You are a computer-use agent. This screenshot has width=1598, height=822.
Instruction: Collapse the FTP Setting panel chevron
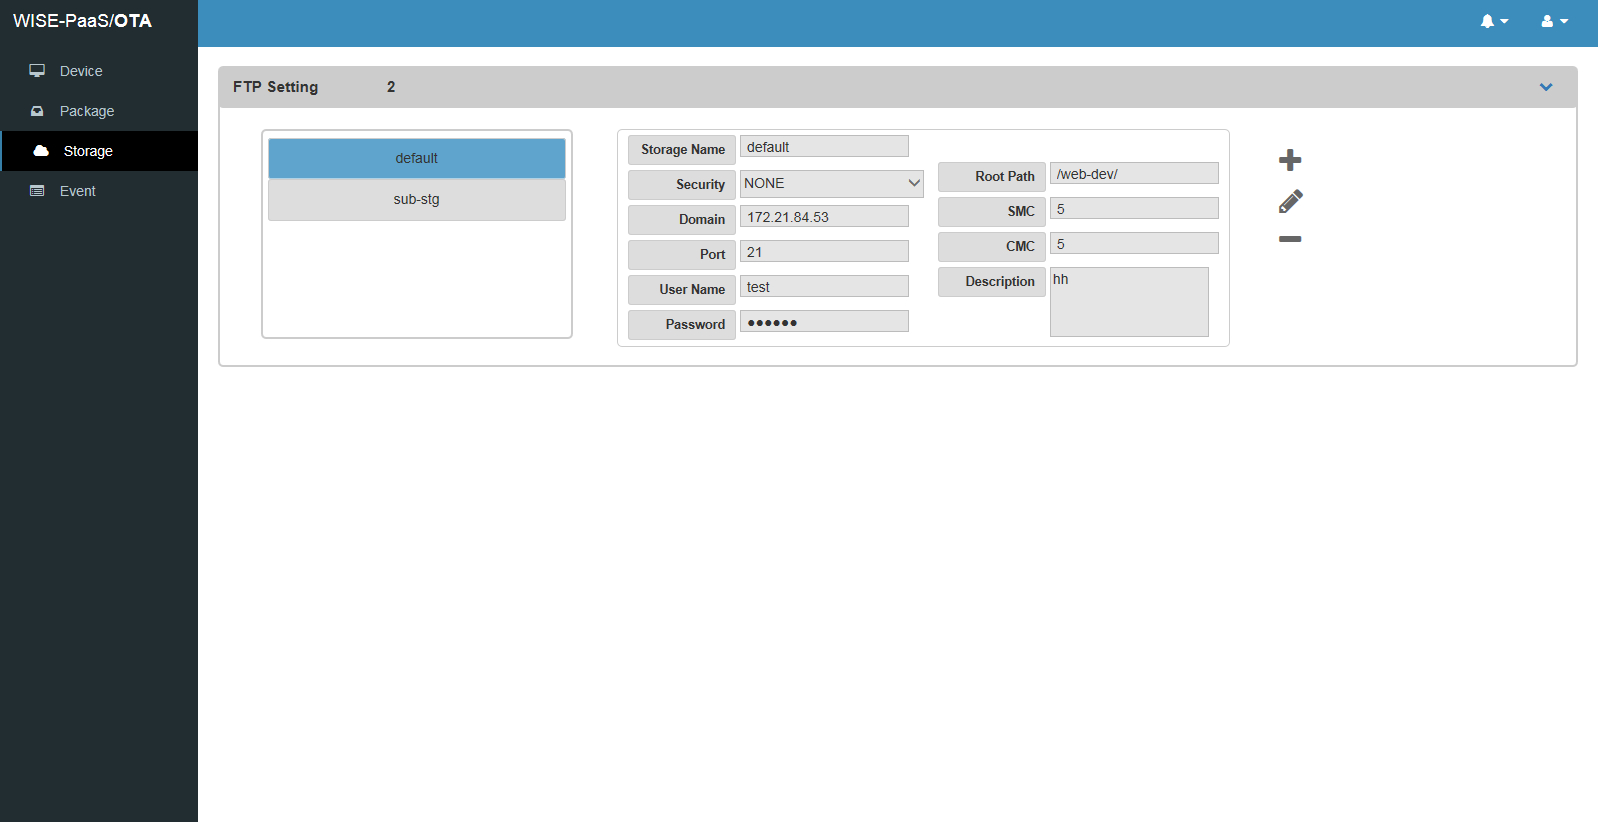coord(1545,87)
